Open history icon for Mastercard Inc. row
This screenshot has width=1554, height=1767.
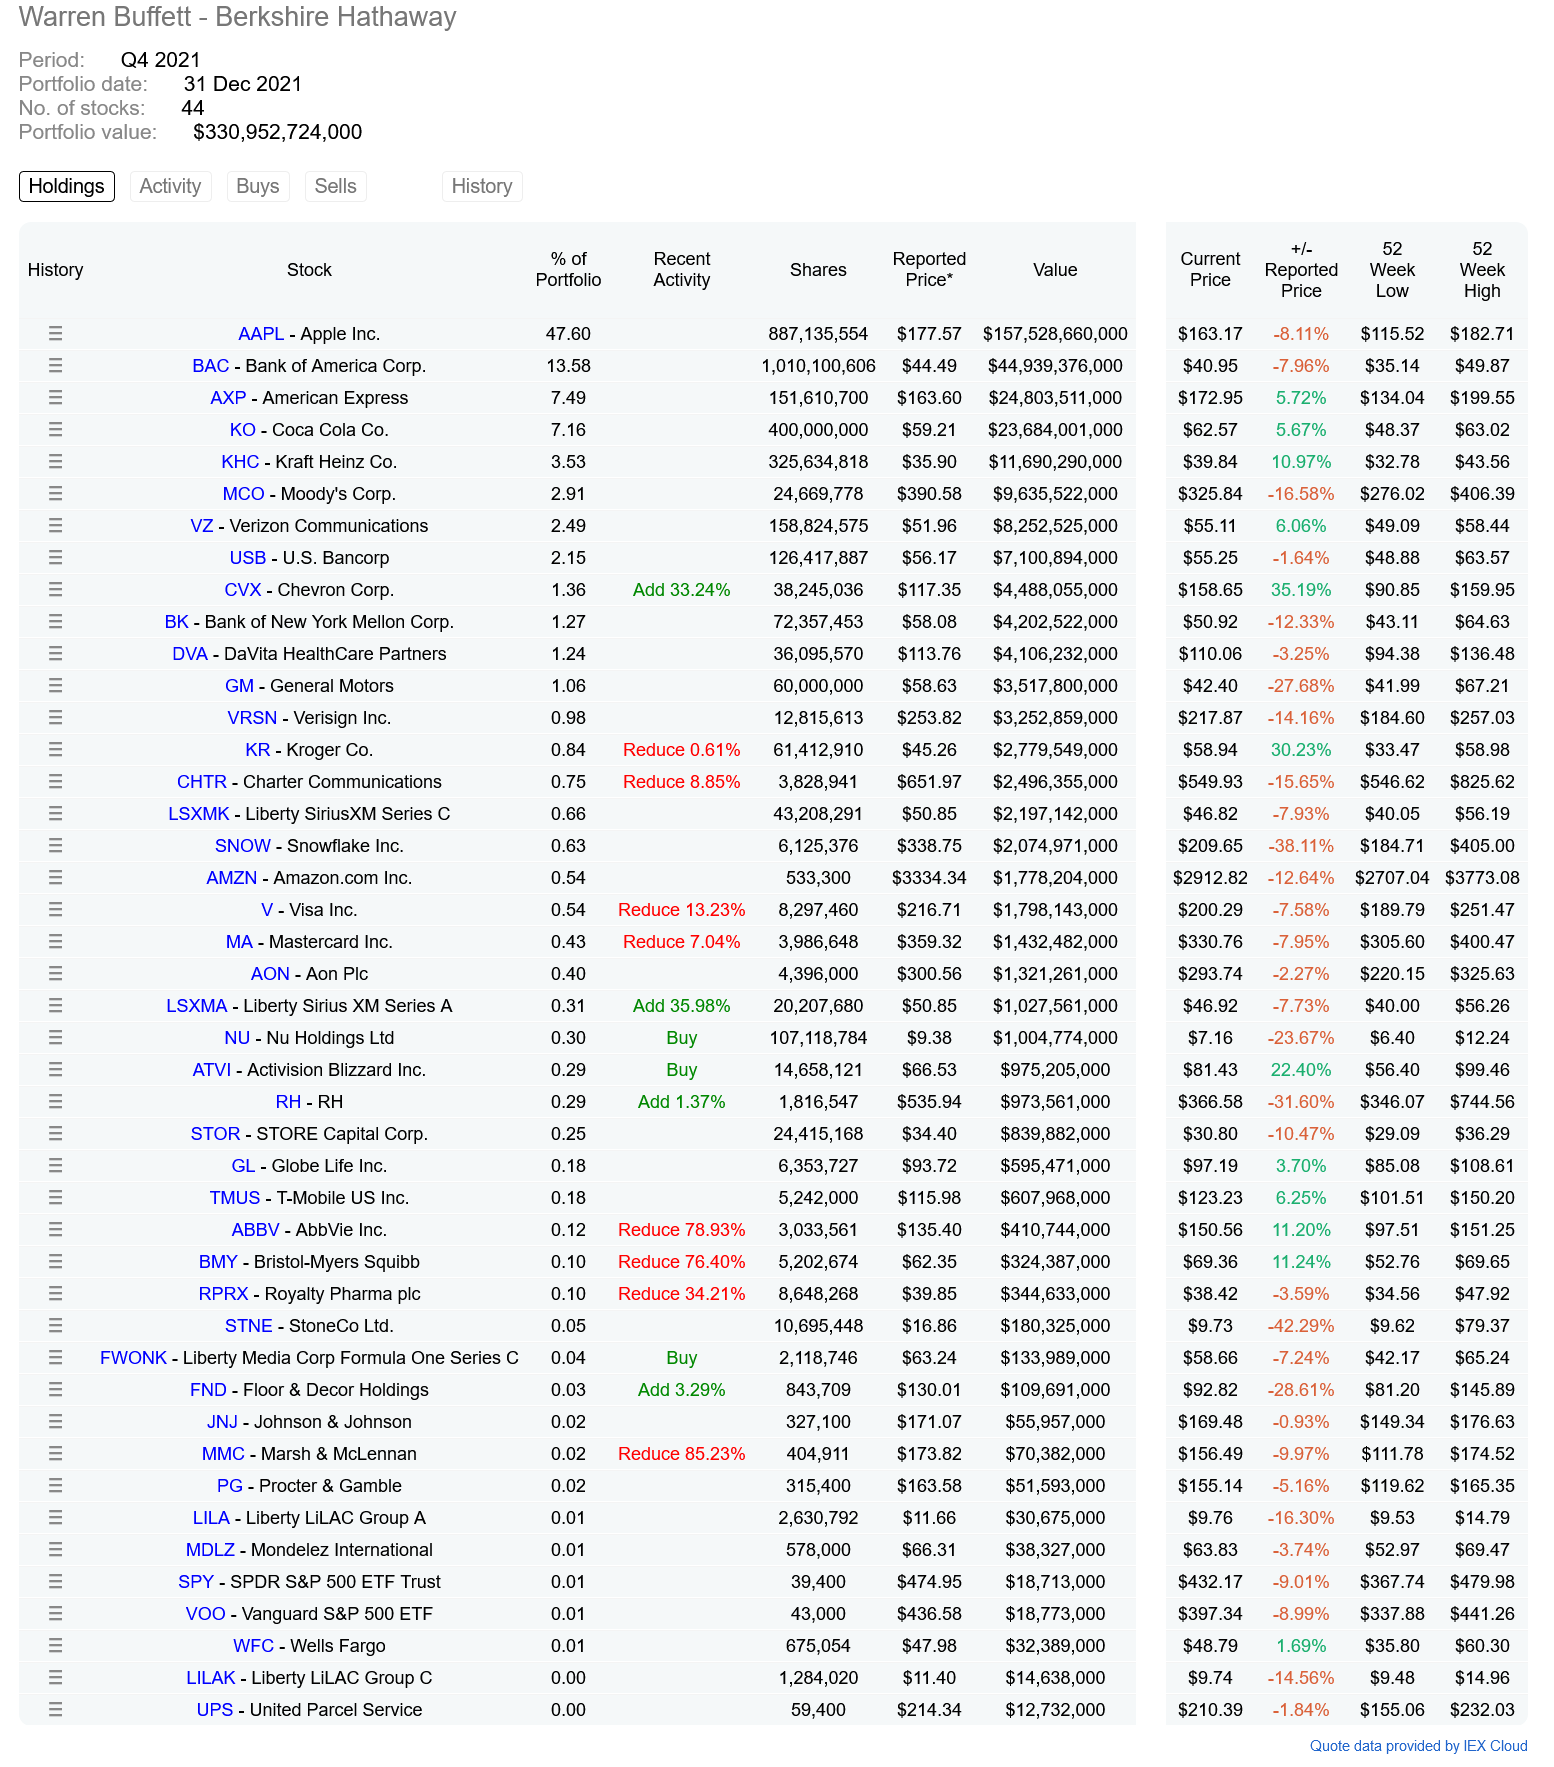click(55, 942)
